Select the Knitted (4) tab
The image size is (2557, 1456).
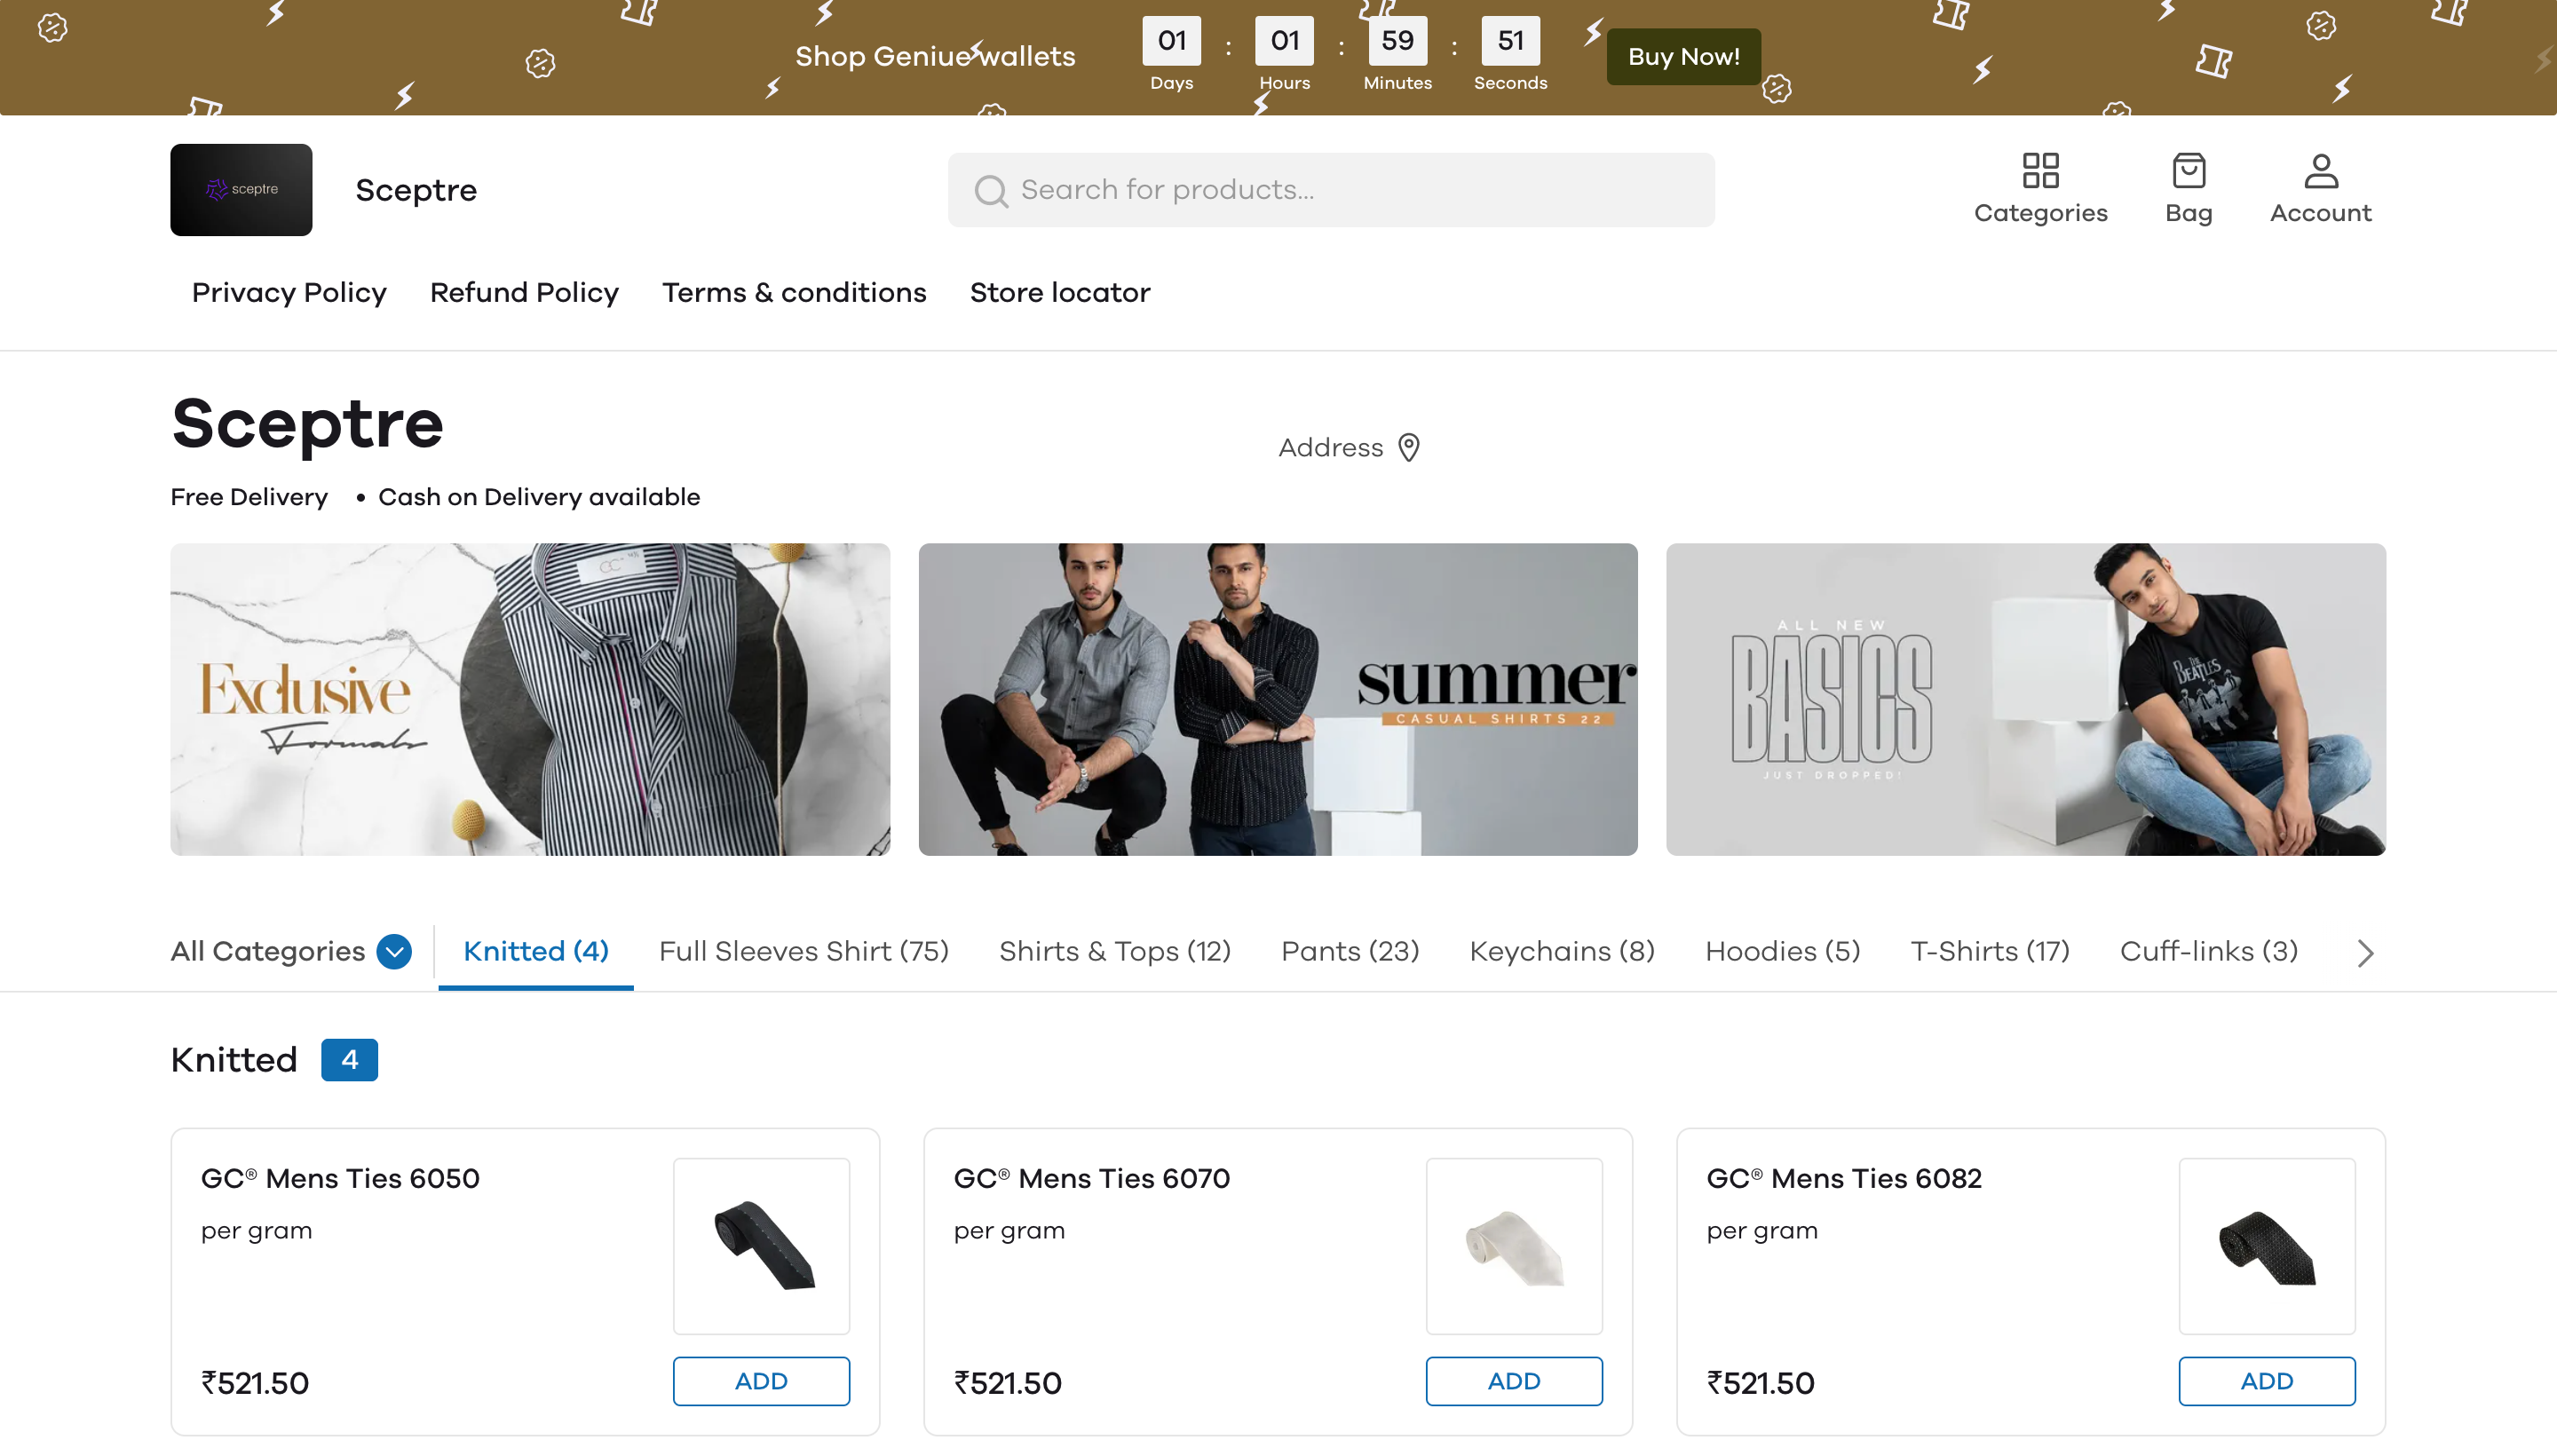[536, 951]
